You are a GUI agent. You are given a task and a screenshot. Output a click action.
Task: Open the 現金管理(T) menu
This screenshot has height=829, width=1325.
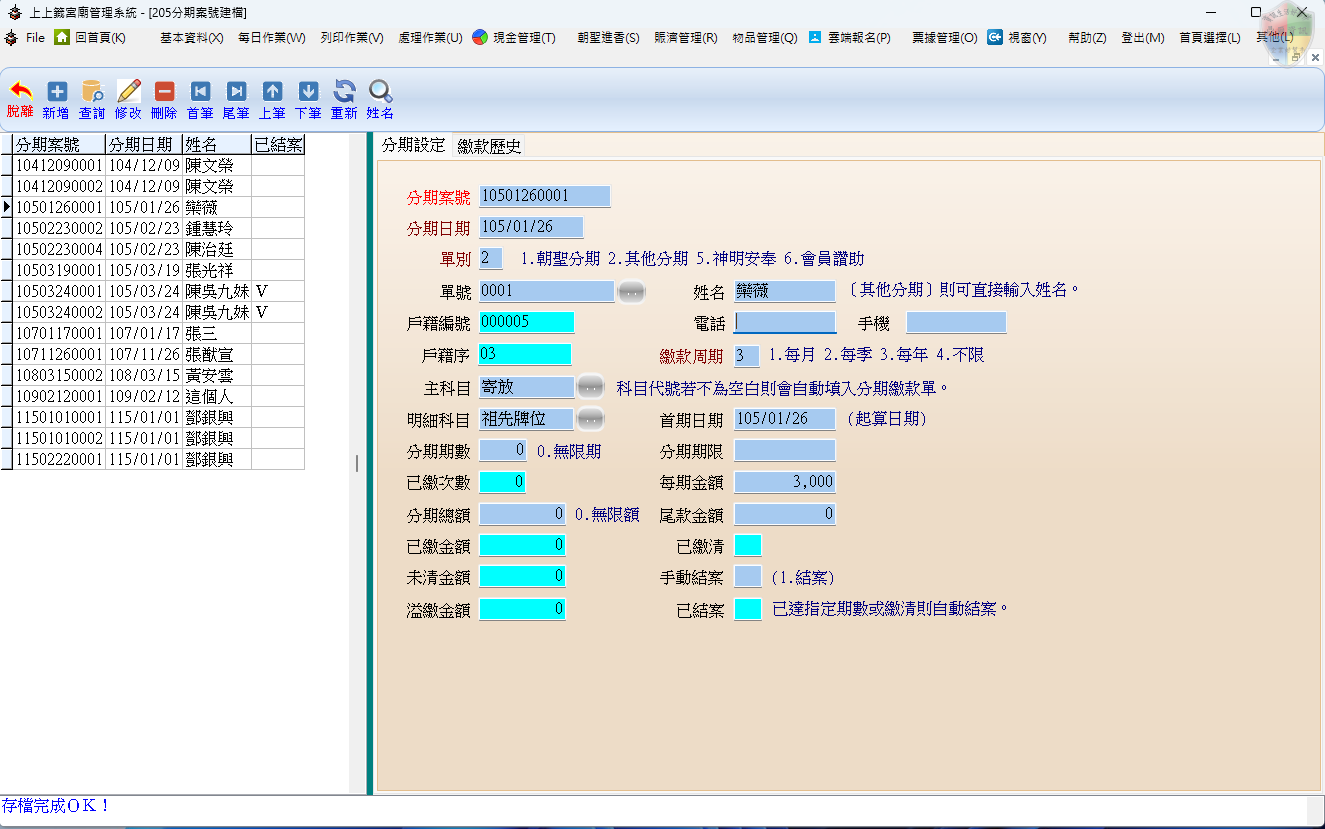[x=513, y=37]
